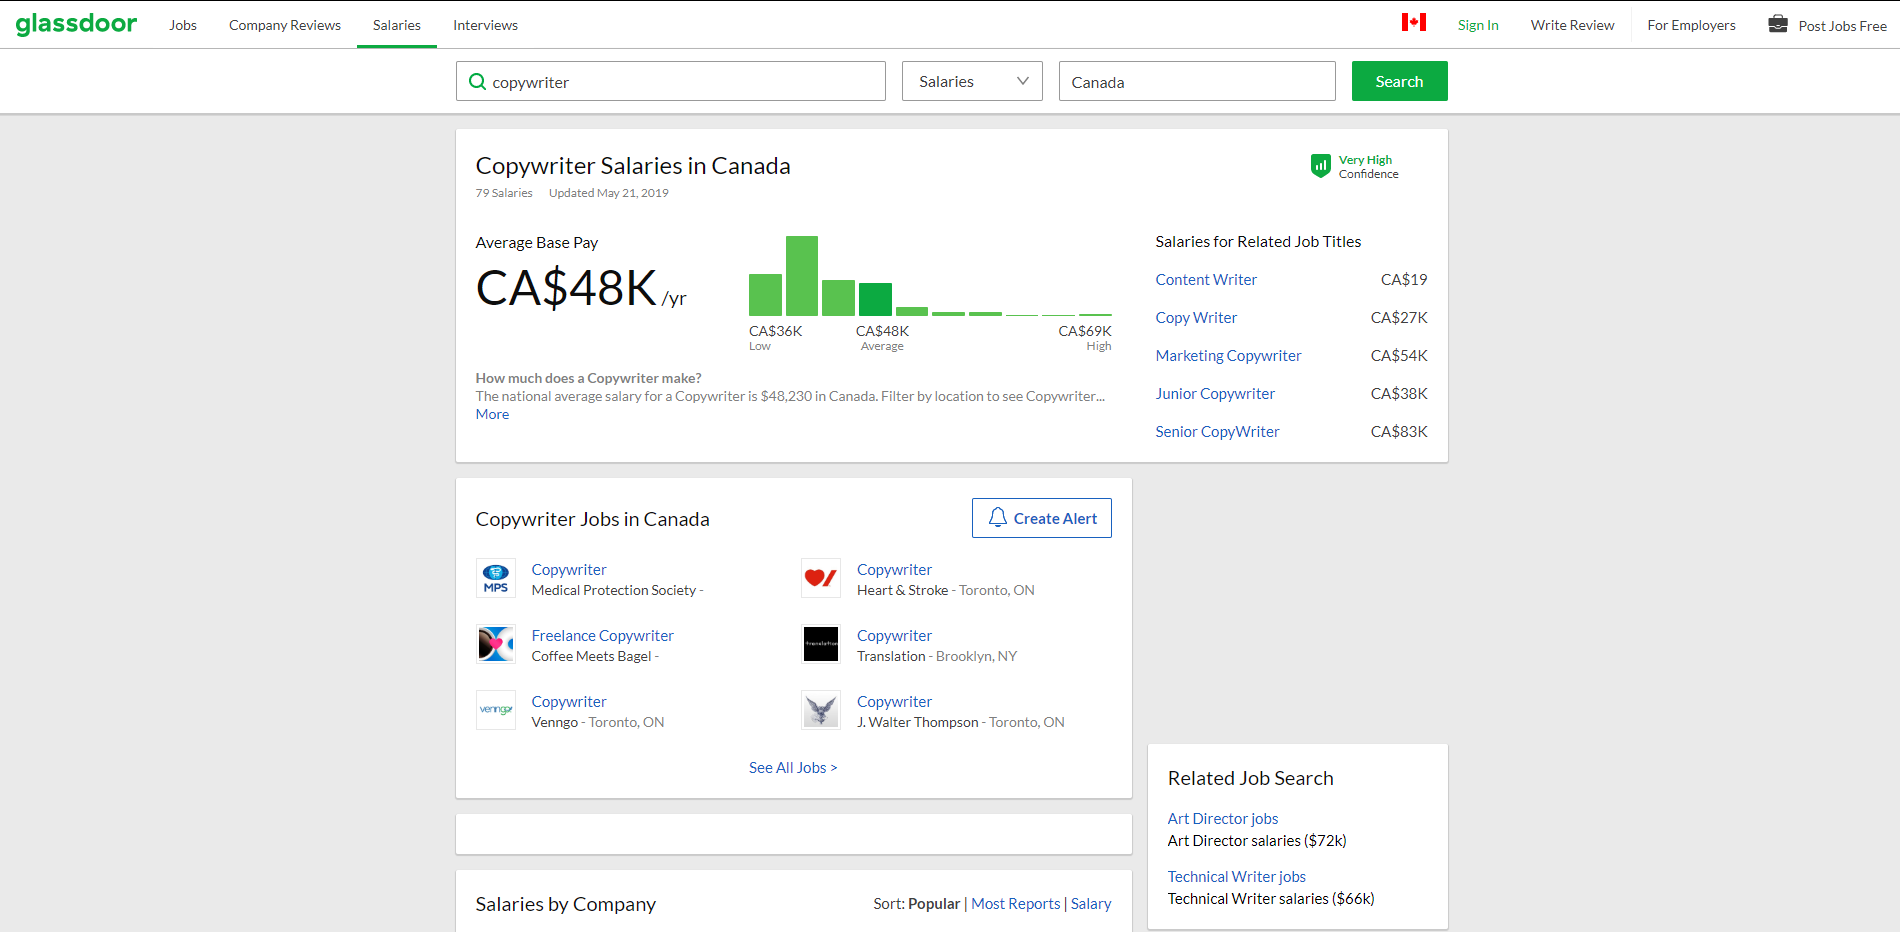Open the Jobs menu item
The height and width of the screenshot is (932, 1900).
click(183, 25)
